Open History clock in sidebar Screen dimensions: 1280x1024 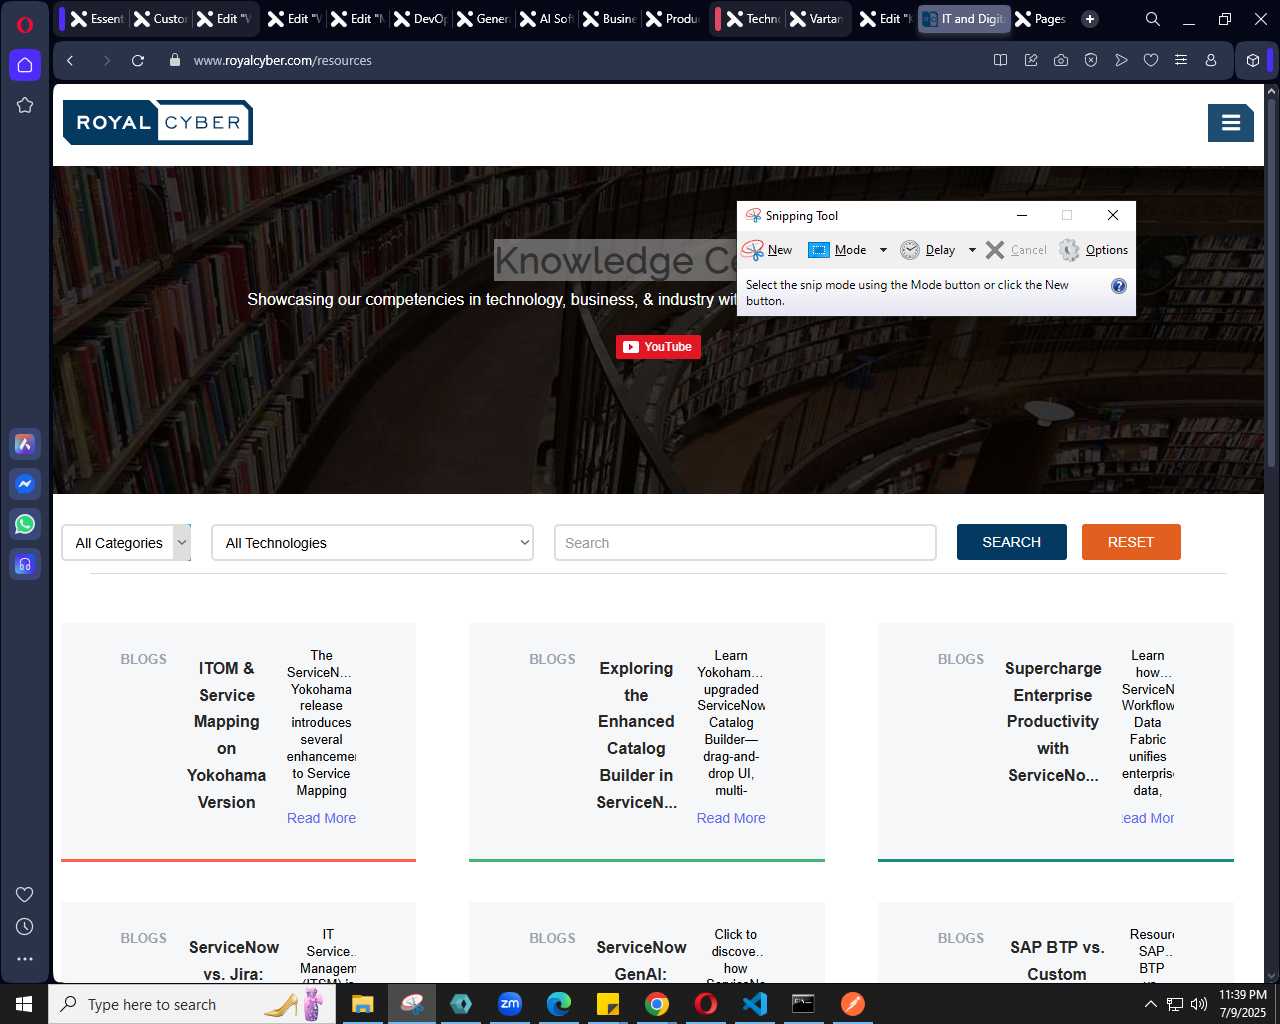[25, 926]
